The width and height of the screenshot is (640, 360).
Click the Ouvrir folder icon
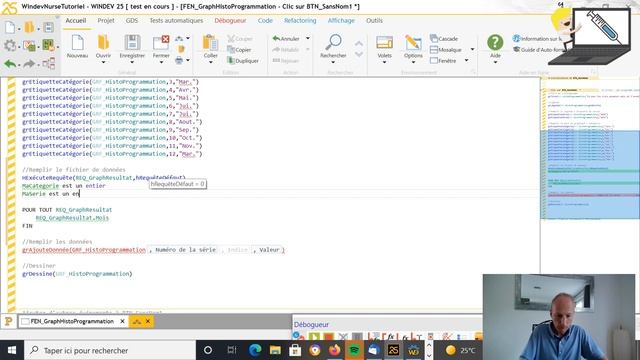click(x=103, y=42)
